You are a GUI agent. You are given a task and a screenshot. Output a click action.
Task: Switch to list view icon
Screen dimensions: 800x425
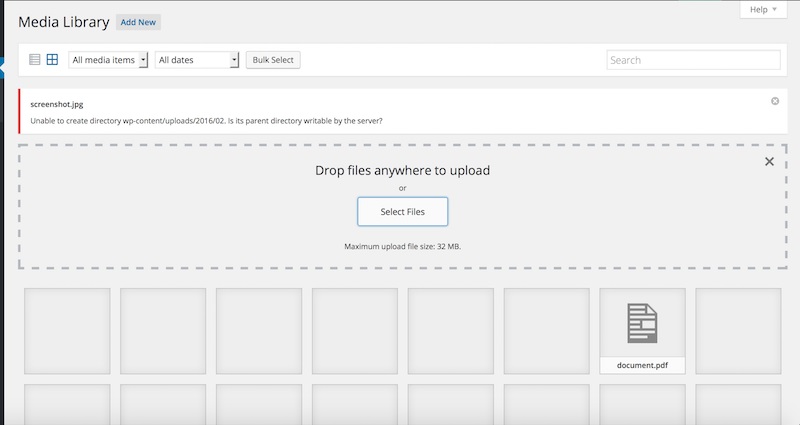(x=35, y=60)
